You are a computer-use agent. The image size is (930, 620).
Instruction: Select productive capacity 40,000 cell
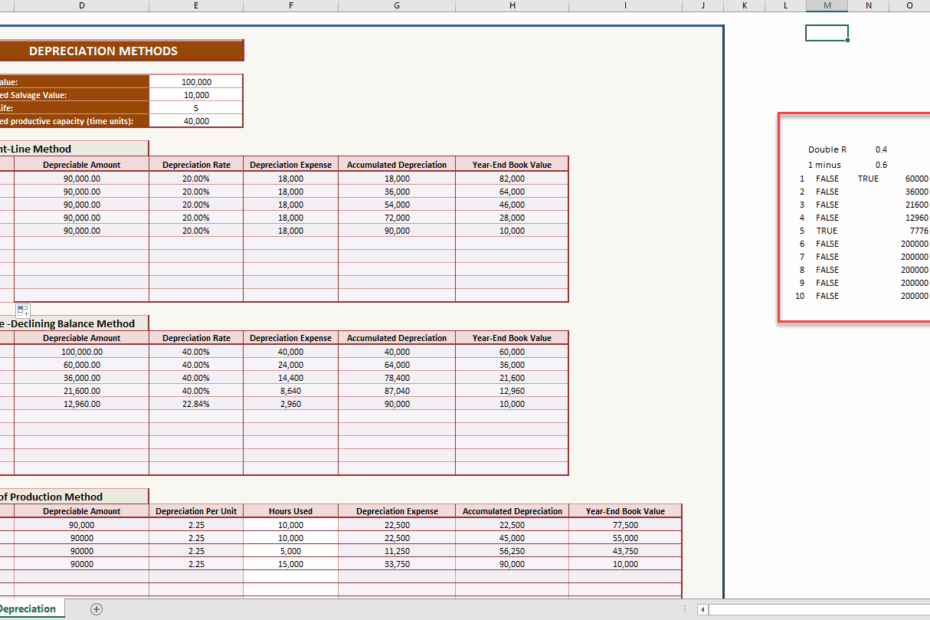(x=196, y=121)
